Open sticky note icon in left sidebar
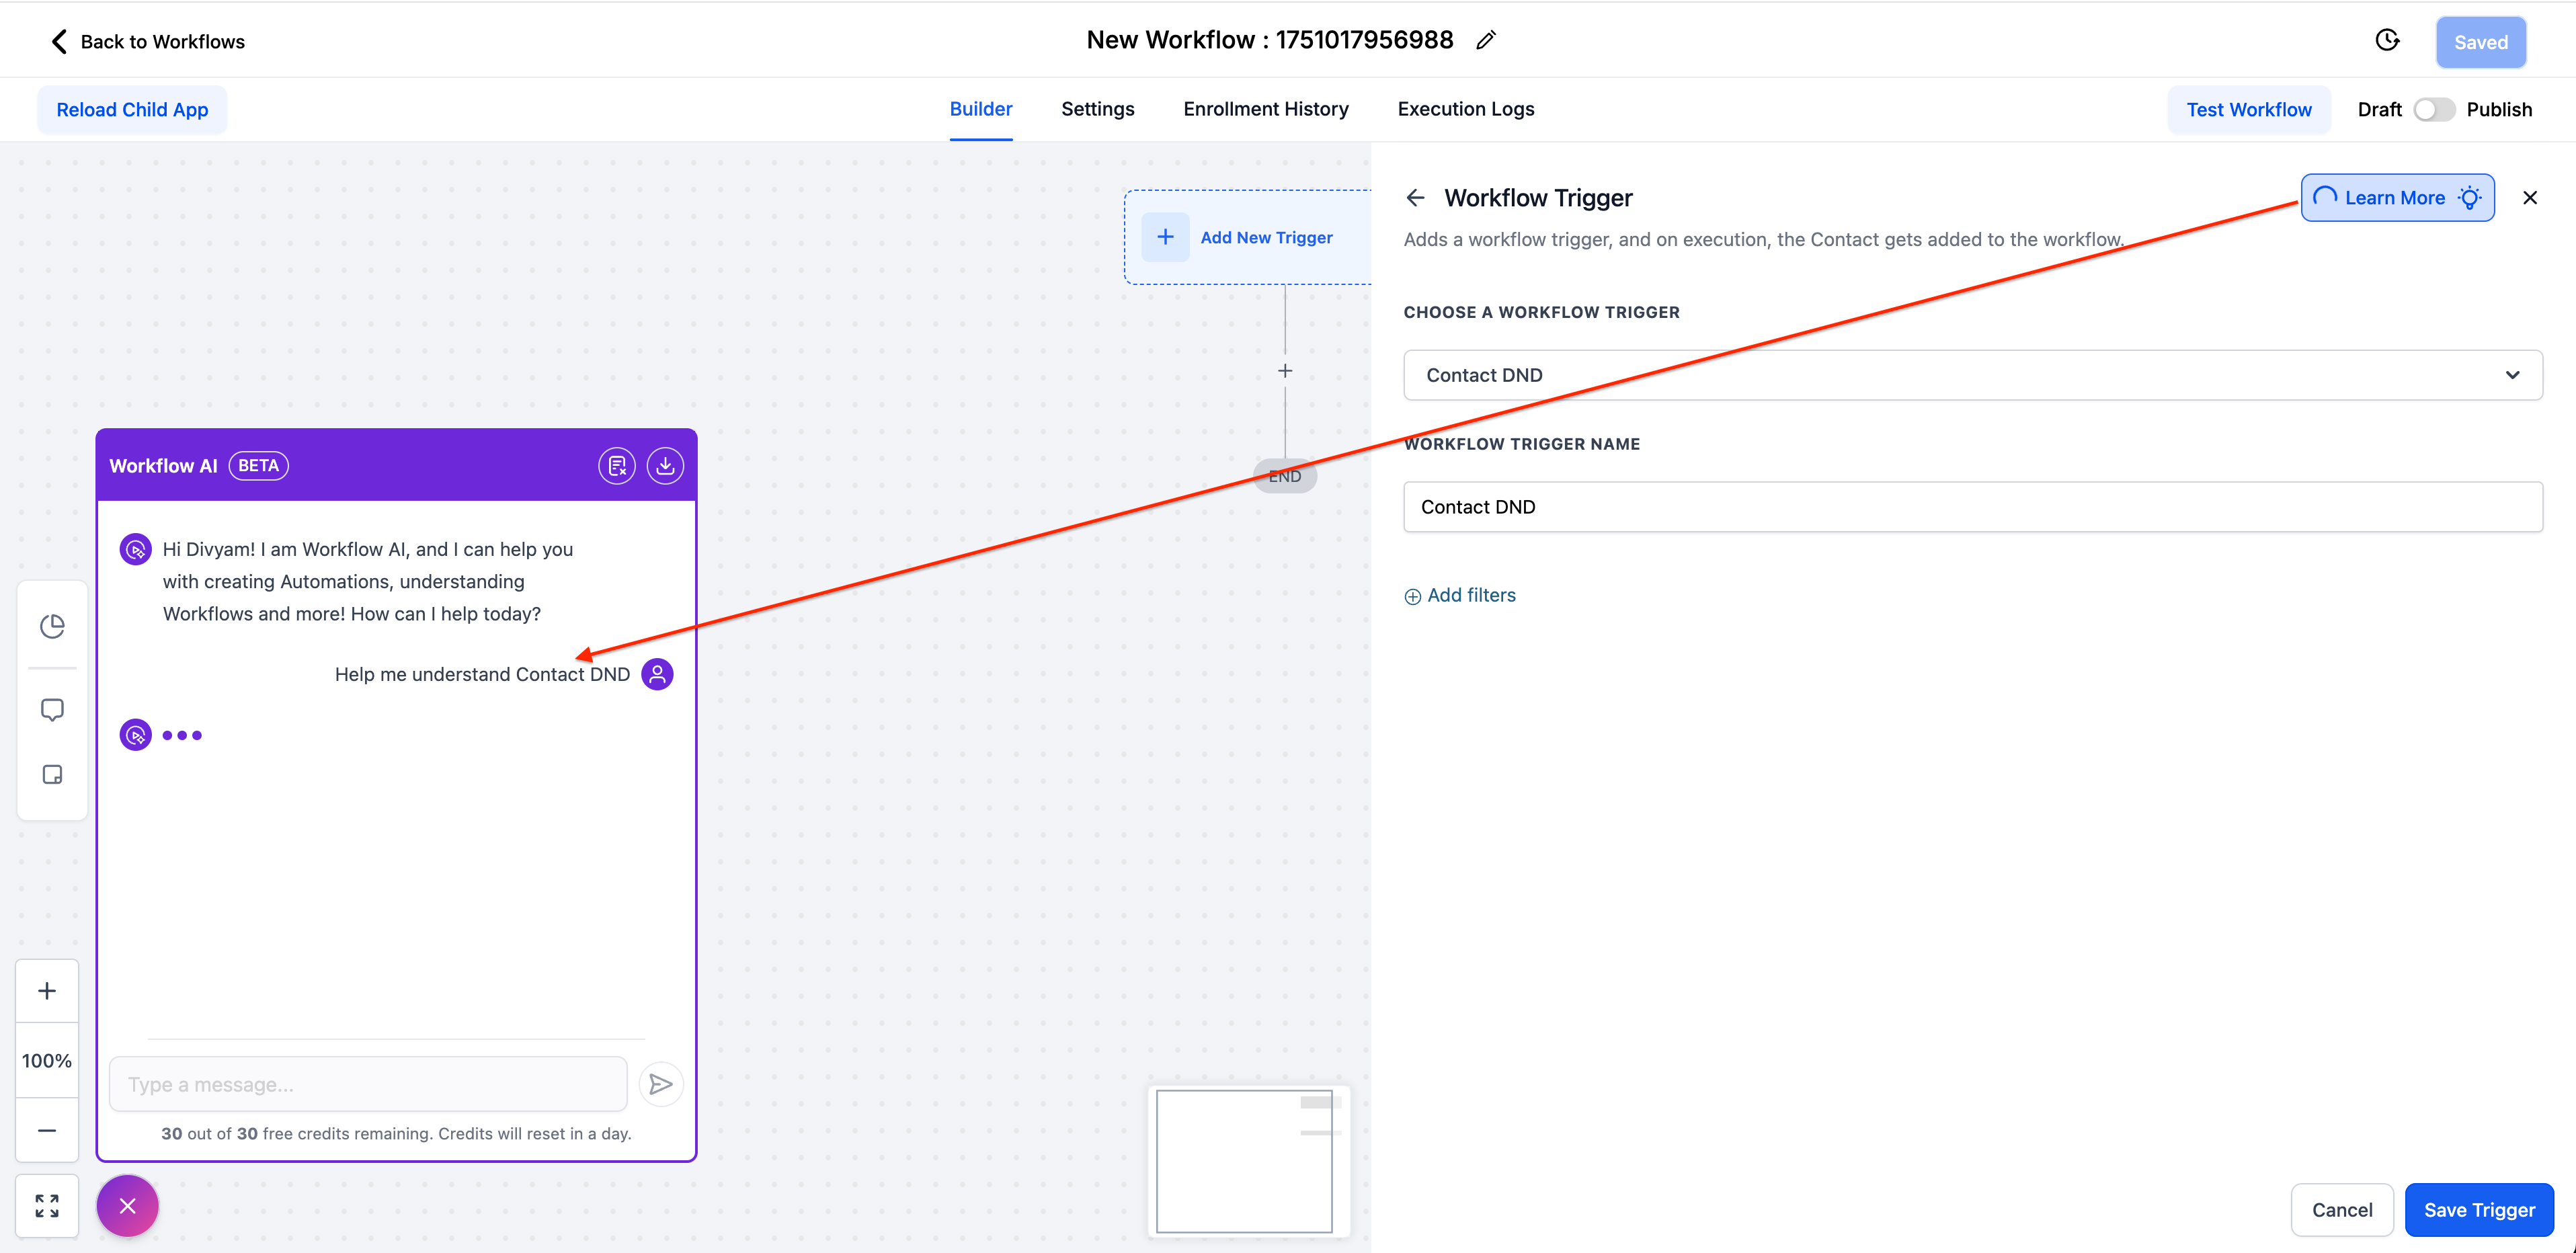The image size is (2576, 1253). click(x=52, y=775)
